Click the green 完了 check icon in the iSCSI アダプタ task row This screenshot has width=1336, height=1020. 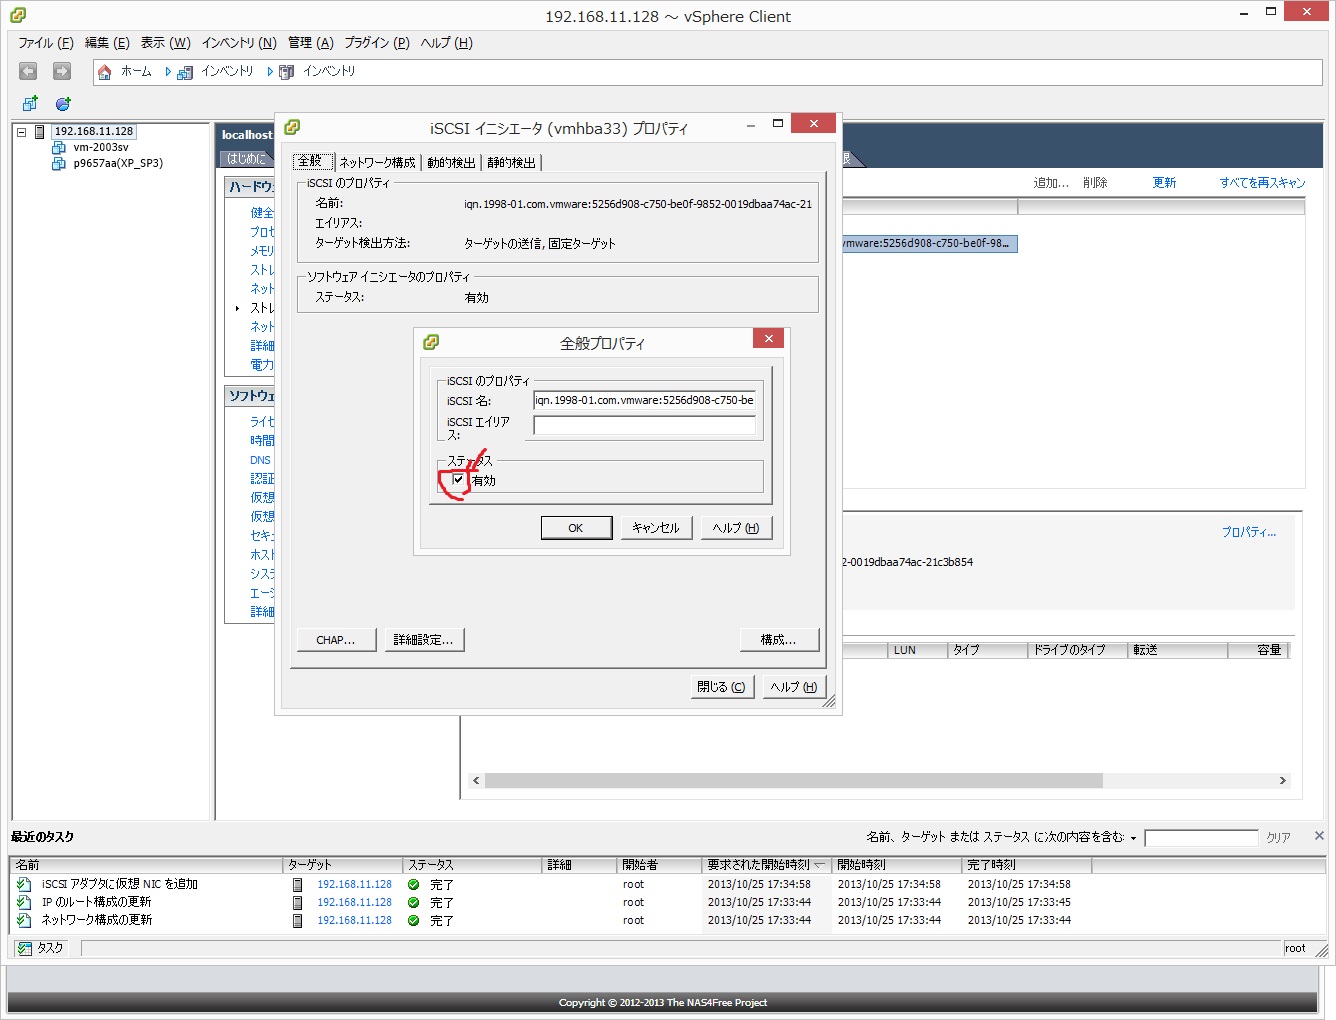click(x=414, y=885)
